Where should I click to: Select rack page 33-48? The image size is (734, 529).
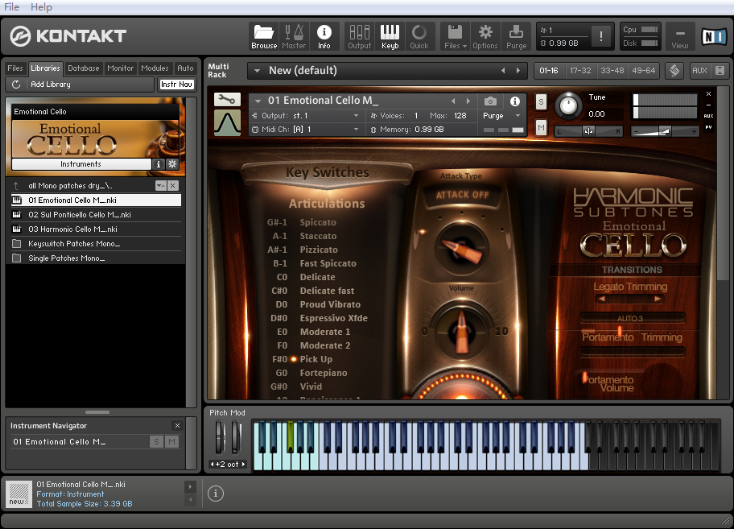(612, 71)
